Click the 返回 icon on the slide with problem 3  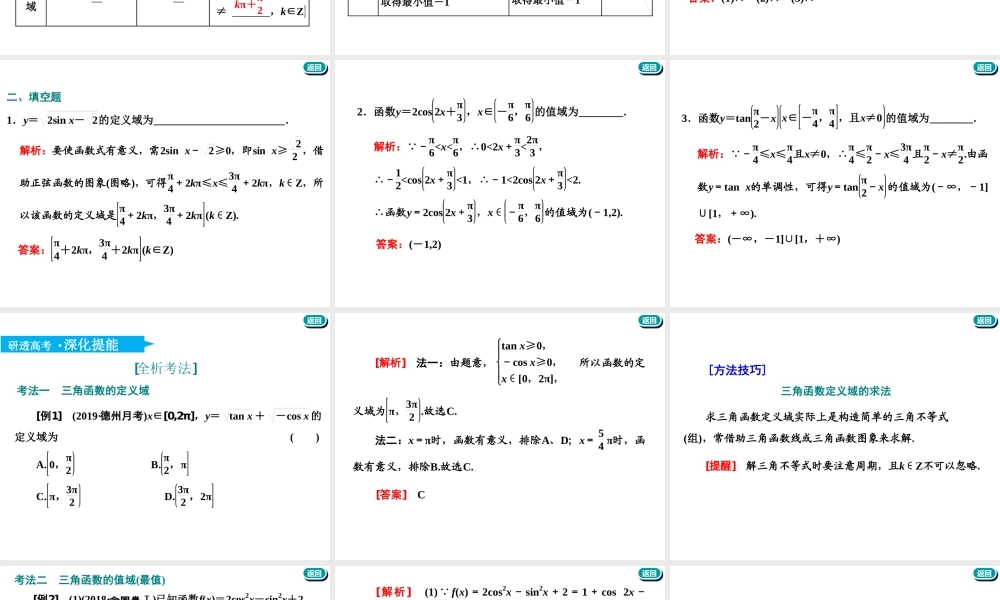point(985,69)
